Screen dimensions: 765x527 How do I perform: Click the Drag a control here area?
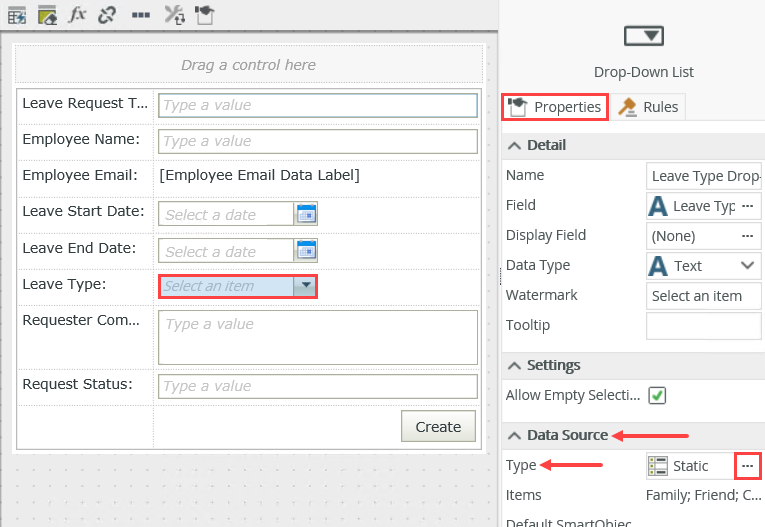click(x=249, y=64)
